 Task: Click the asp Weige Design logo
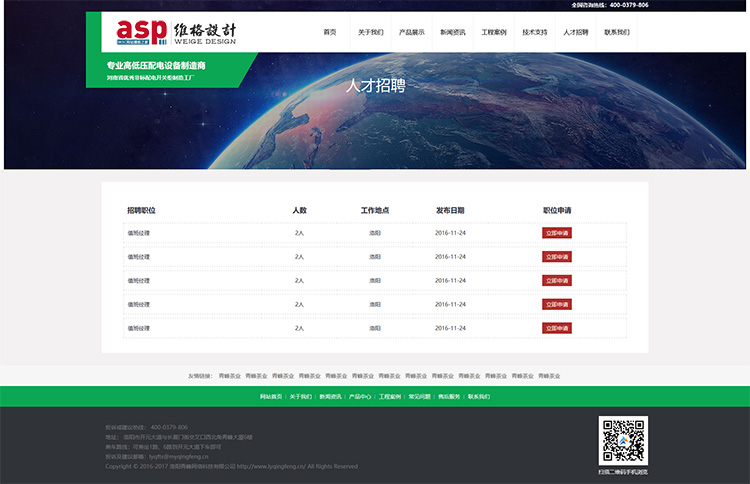click(x=177, y=31)
